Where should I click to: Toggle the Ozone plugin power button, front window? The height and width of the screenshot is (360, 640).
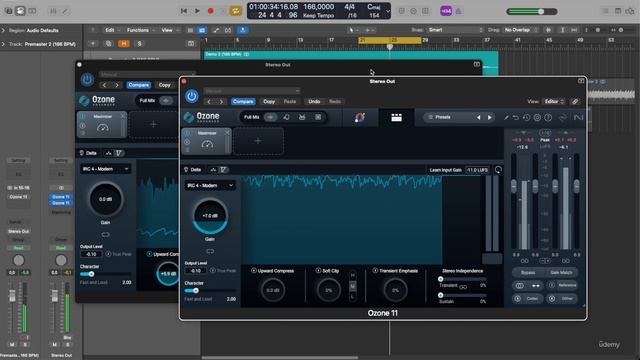(x=191, y=96)
